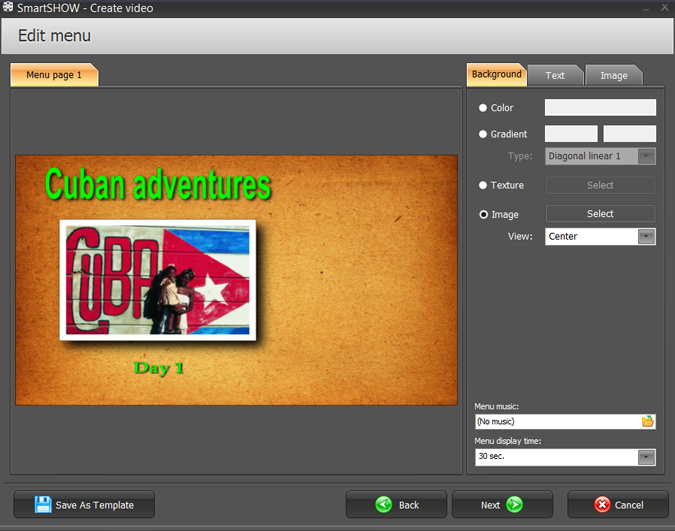Click the red X Cancel icon
Screen dimensions: 675x531
(x=602, y=504)
